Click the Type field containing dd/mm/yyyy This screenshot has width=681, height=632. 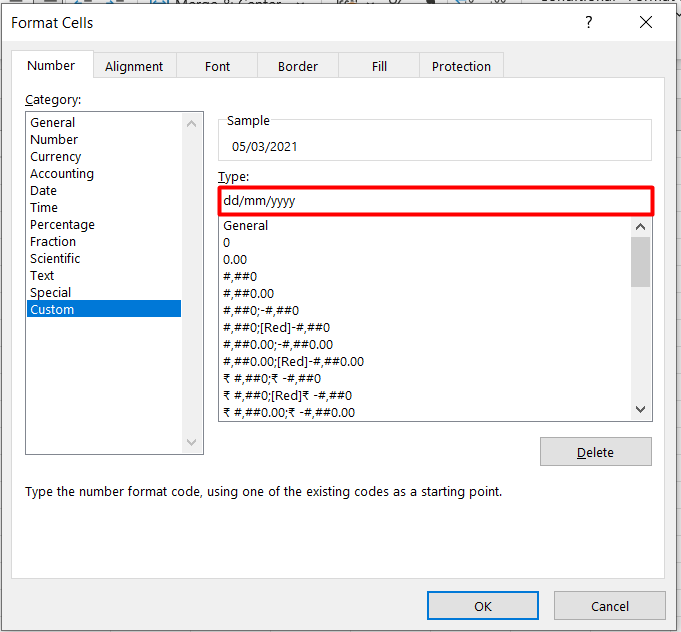click(x=436, y=201)
